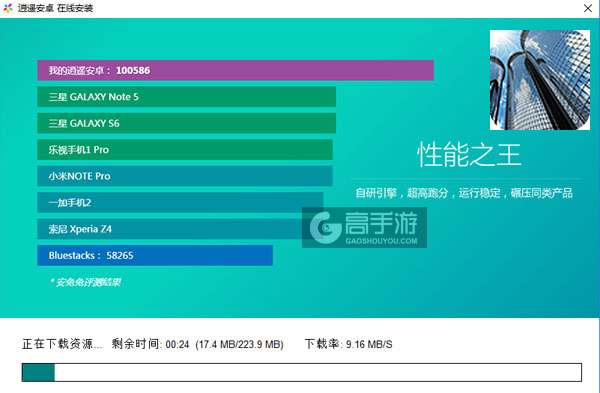Click the 高手游 watermark logo
Screen dimensions: 600x393
coord(364,227)
